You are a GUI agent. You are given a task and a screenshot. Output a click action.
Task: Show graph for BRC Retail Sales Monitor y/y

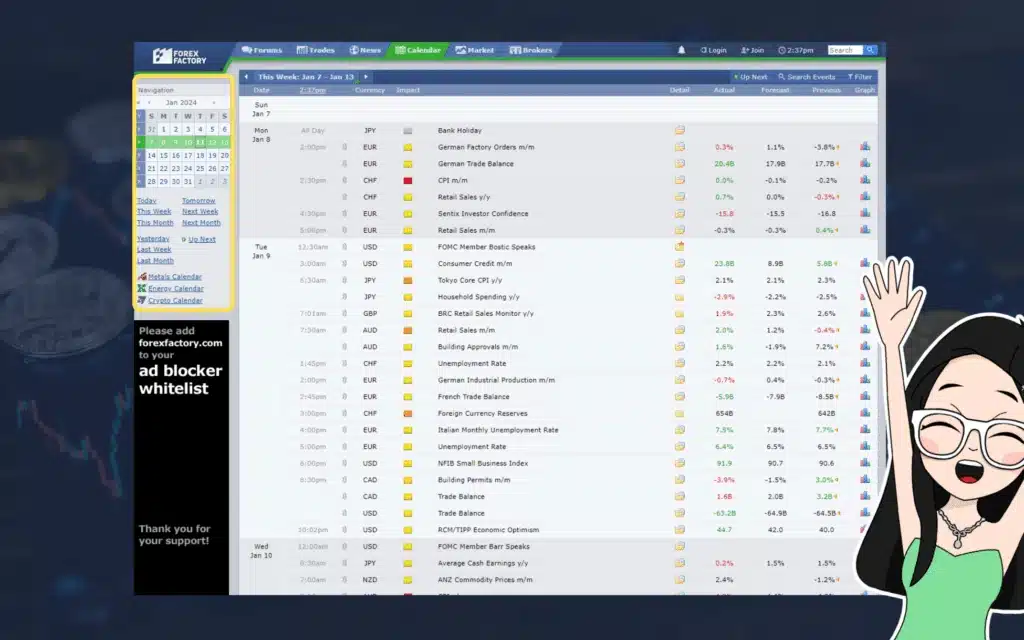(x=865, y=313)
